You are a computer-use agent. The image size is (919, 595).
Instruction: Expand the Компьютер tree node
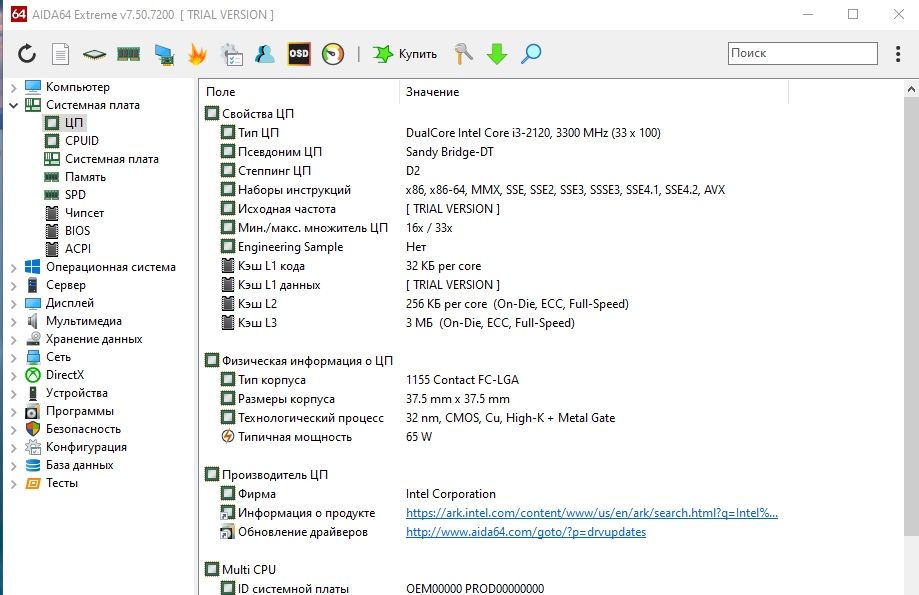pos(13,87)
